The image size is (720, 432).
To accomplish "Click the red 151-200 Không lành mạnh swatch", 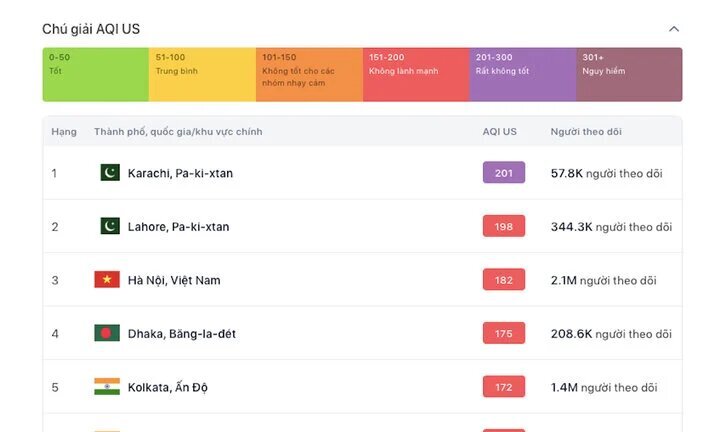I will [416, 74].
